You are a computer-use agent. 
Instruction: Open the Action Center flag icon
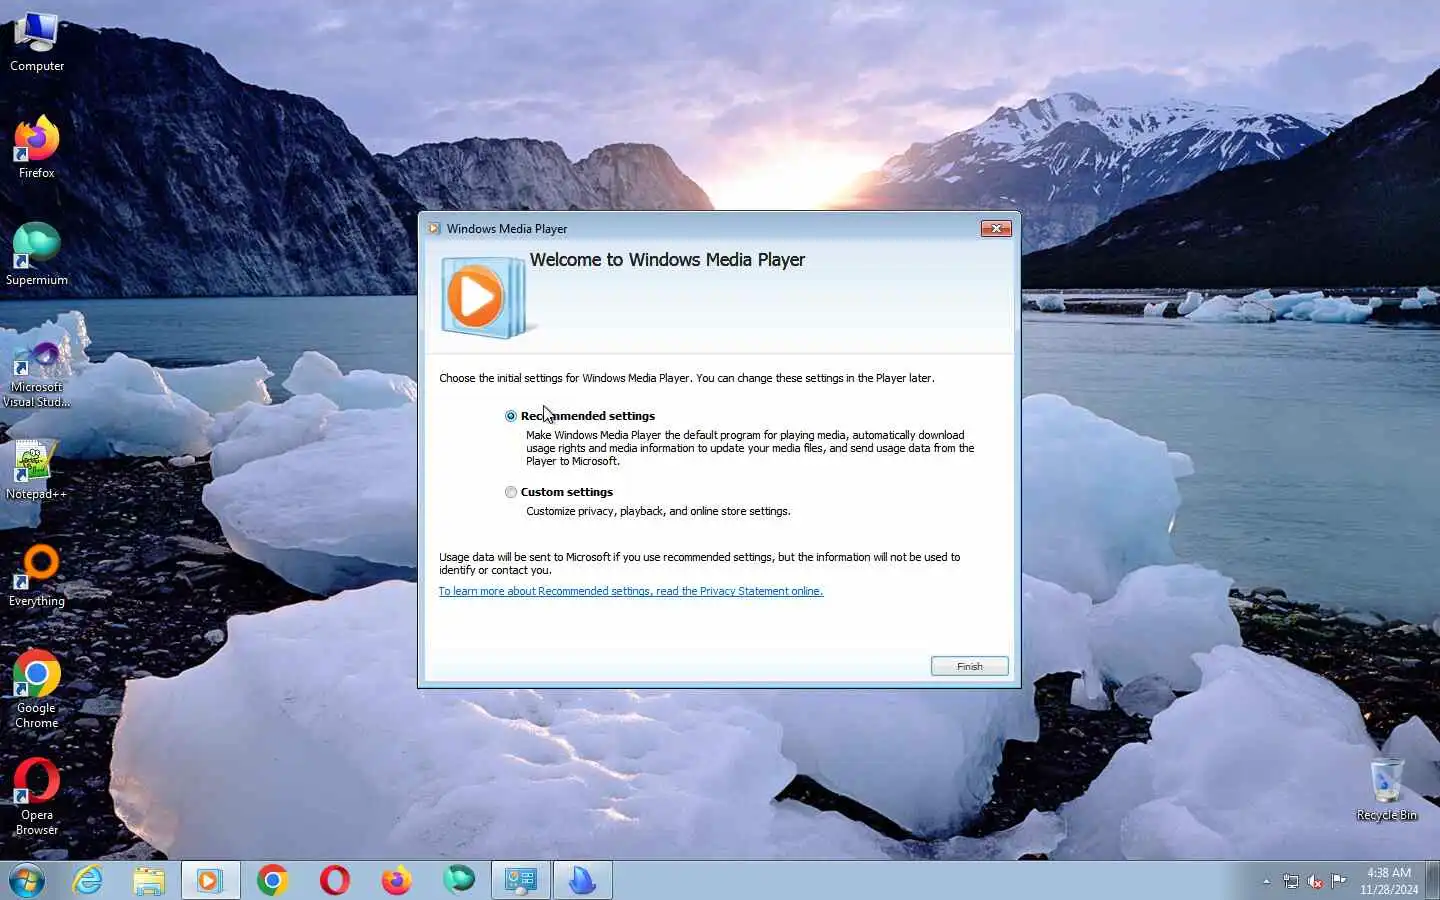[x=1339, y=881]
